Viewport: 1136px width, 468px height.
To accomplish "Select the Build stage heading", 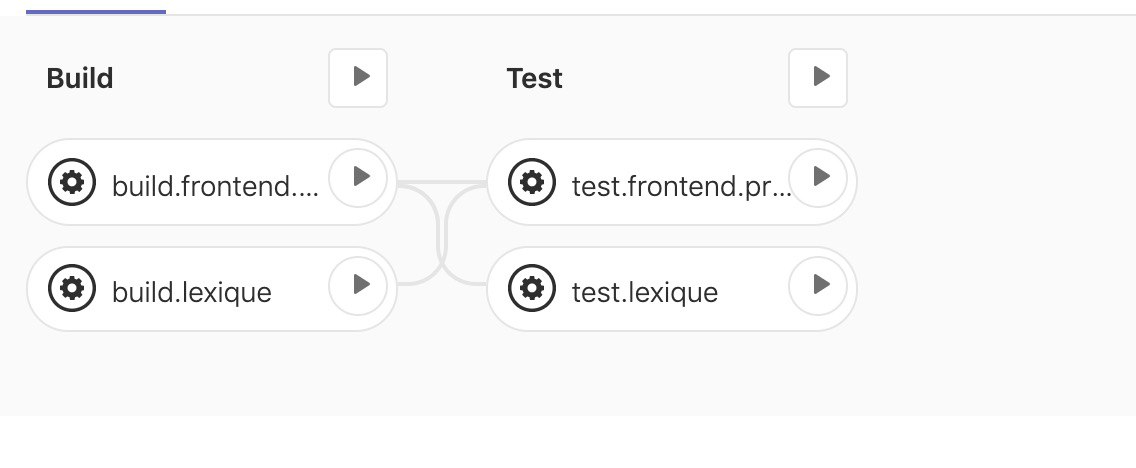I will 80,78.
